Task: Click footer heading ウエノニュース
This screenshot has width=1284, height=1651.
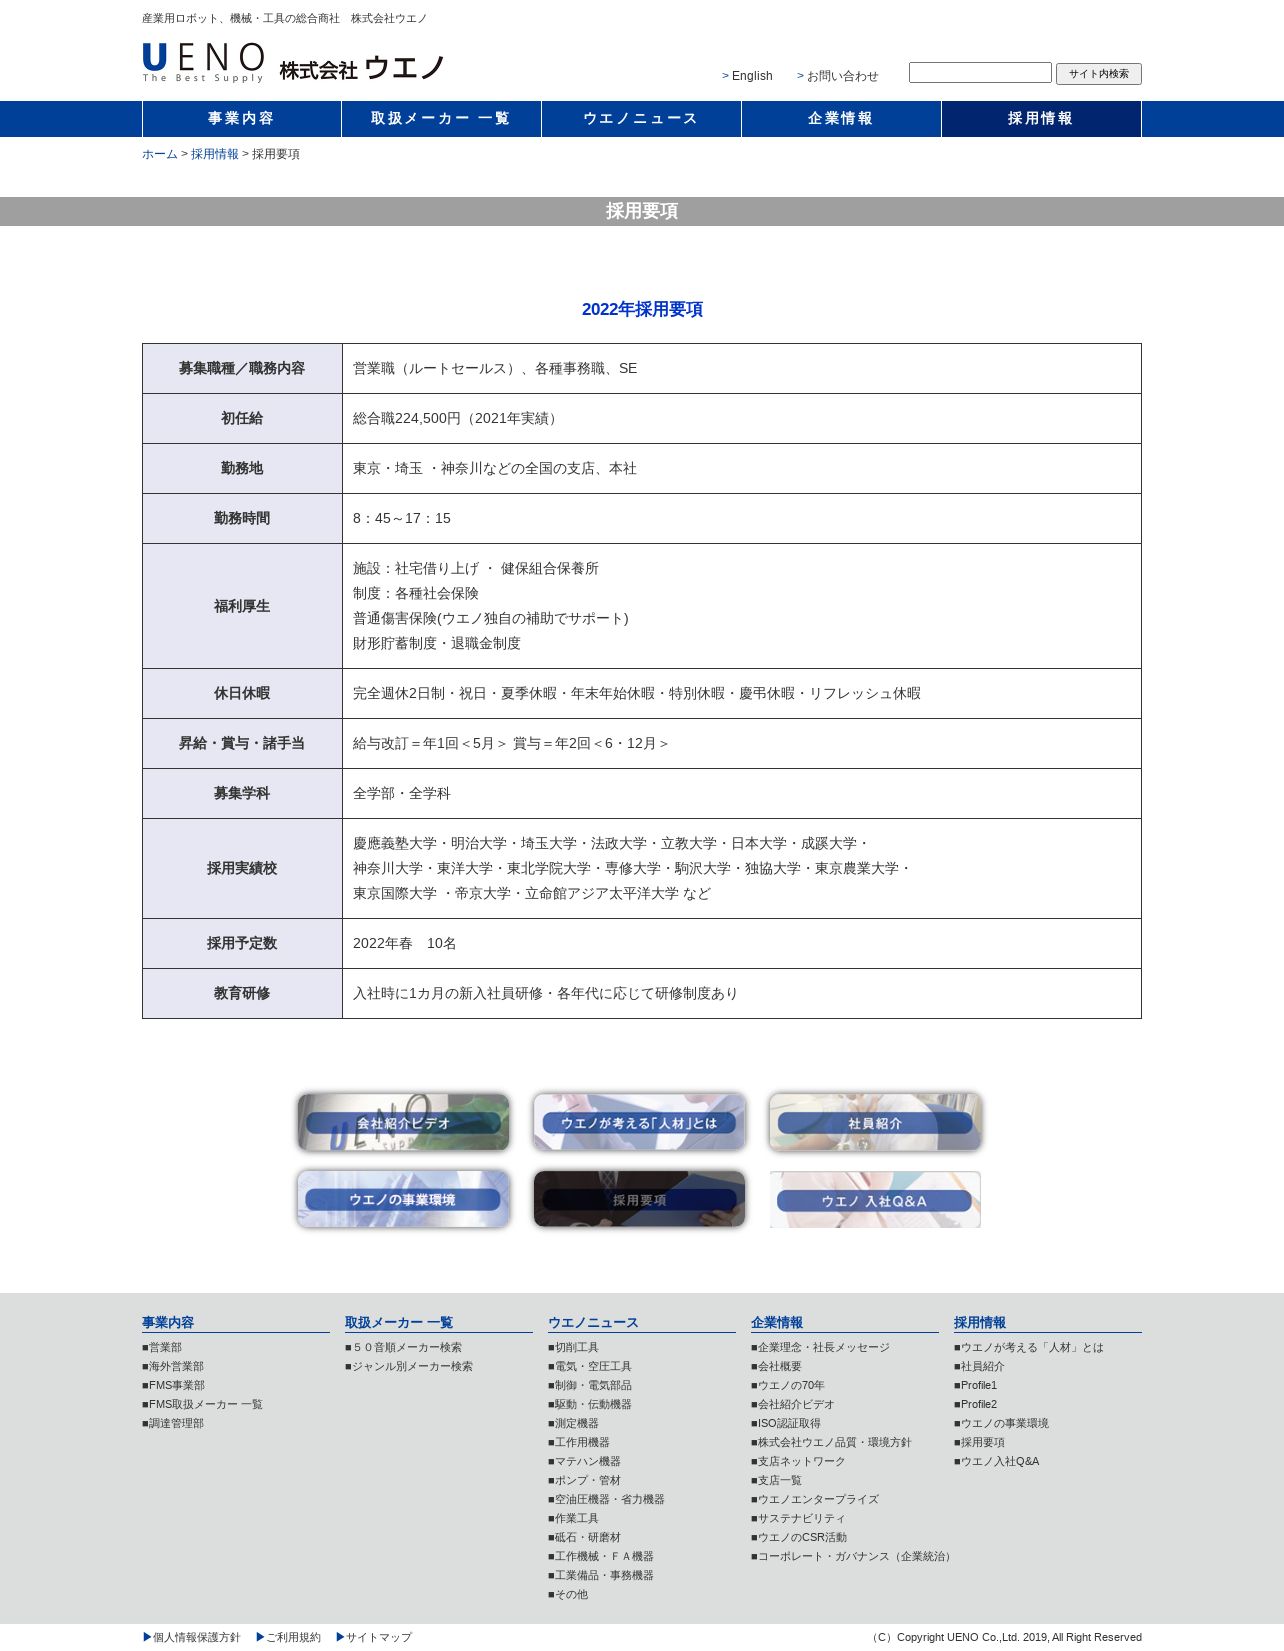Action: click(x=593, y=1322)
